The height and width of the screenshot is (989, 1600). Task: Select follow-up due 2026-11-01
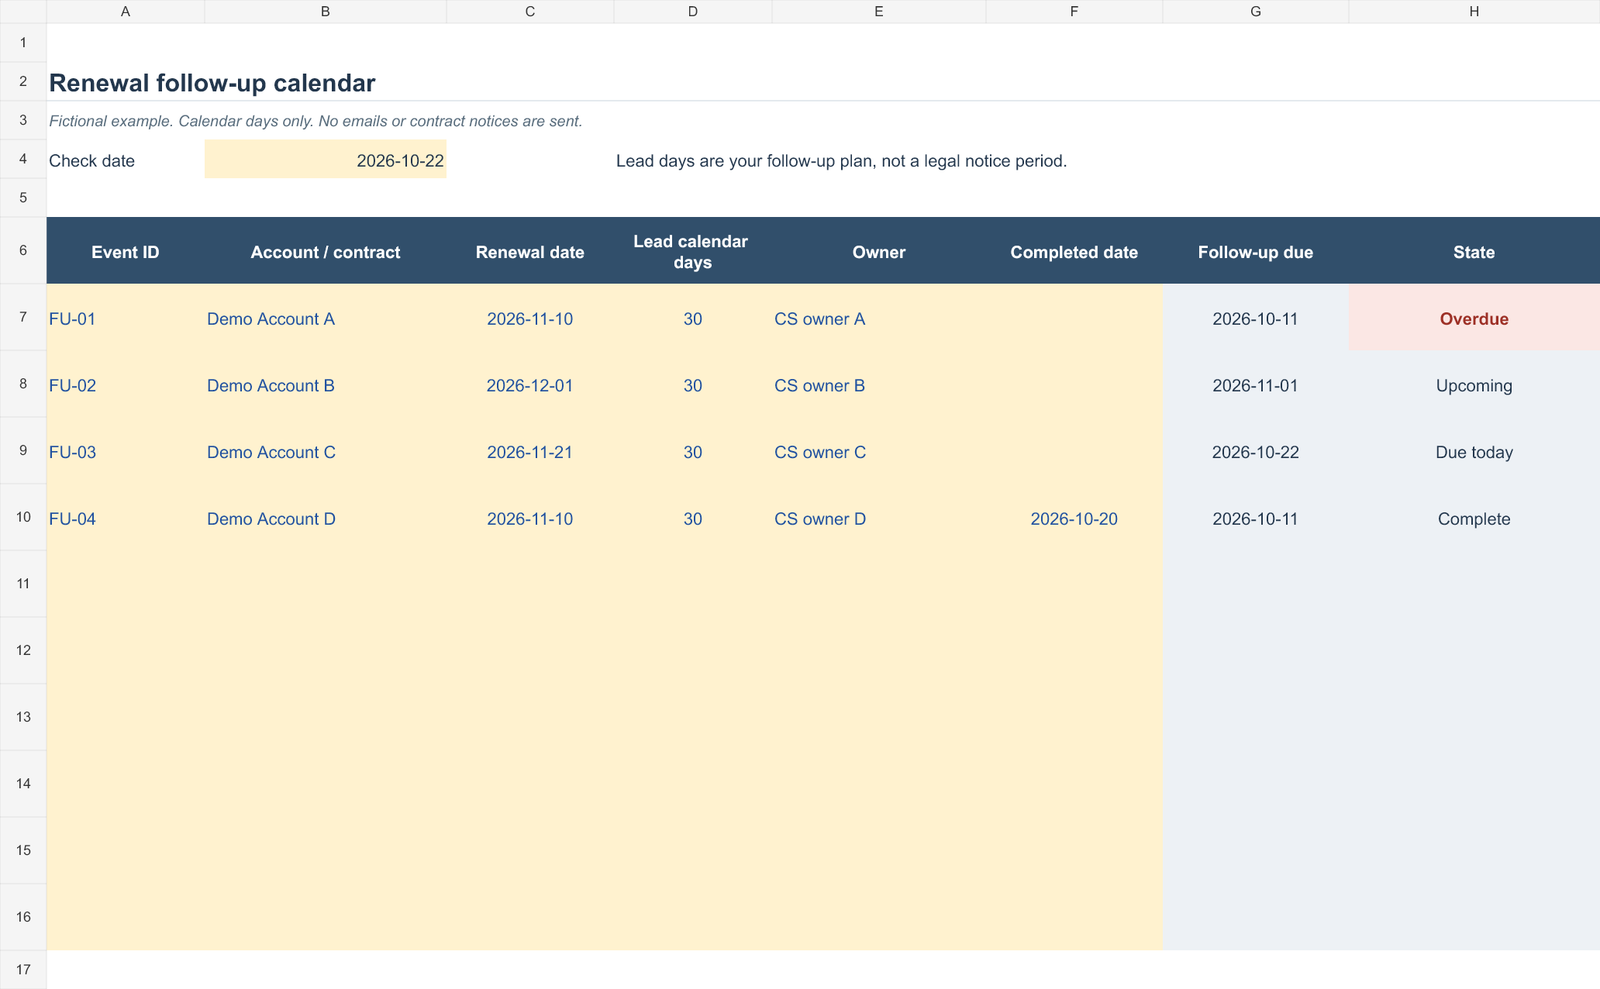(x=1255, y=385)
